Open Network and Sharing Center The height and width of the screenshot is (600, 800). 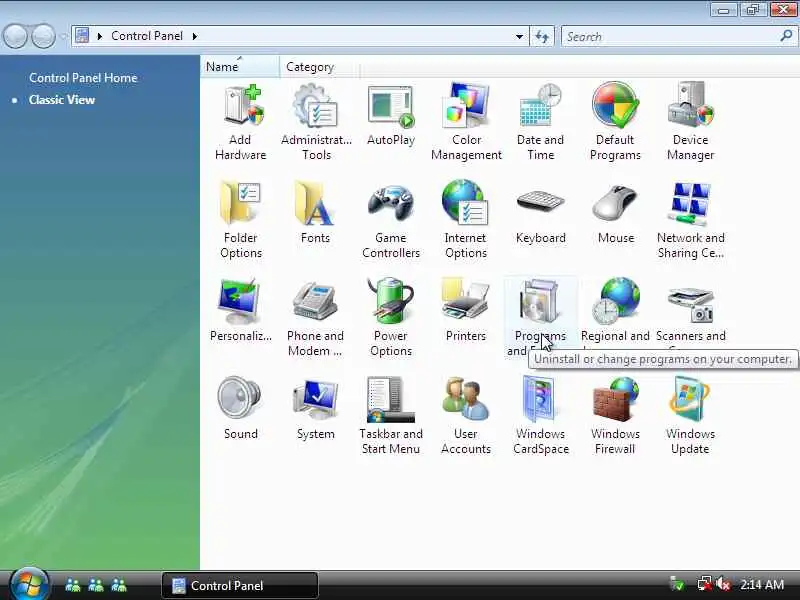[x=690, y=219]
